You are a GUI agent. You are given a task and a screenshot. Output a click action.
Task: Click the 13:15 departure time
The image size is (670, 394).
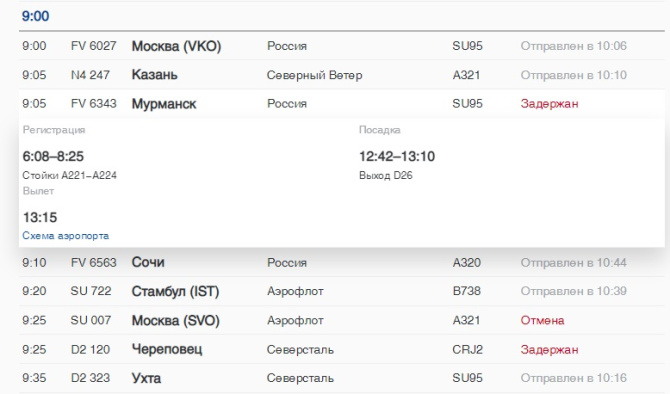click(40, 218)
